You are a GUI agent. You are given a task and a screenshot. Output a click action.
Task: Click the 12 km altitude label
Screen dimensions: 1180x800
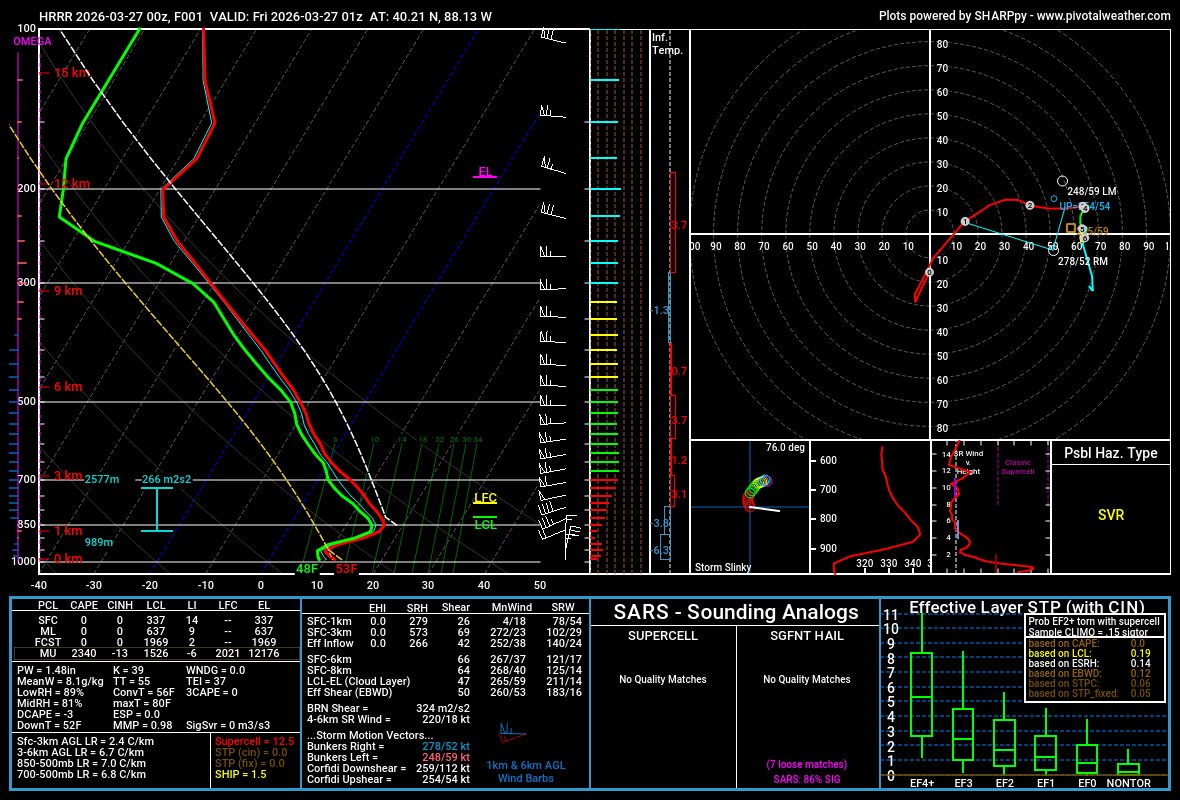71,184
